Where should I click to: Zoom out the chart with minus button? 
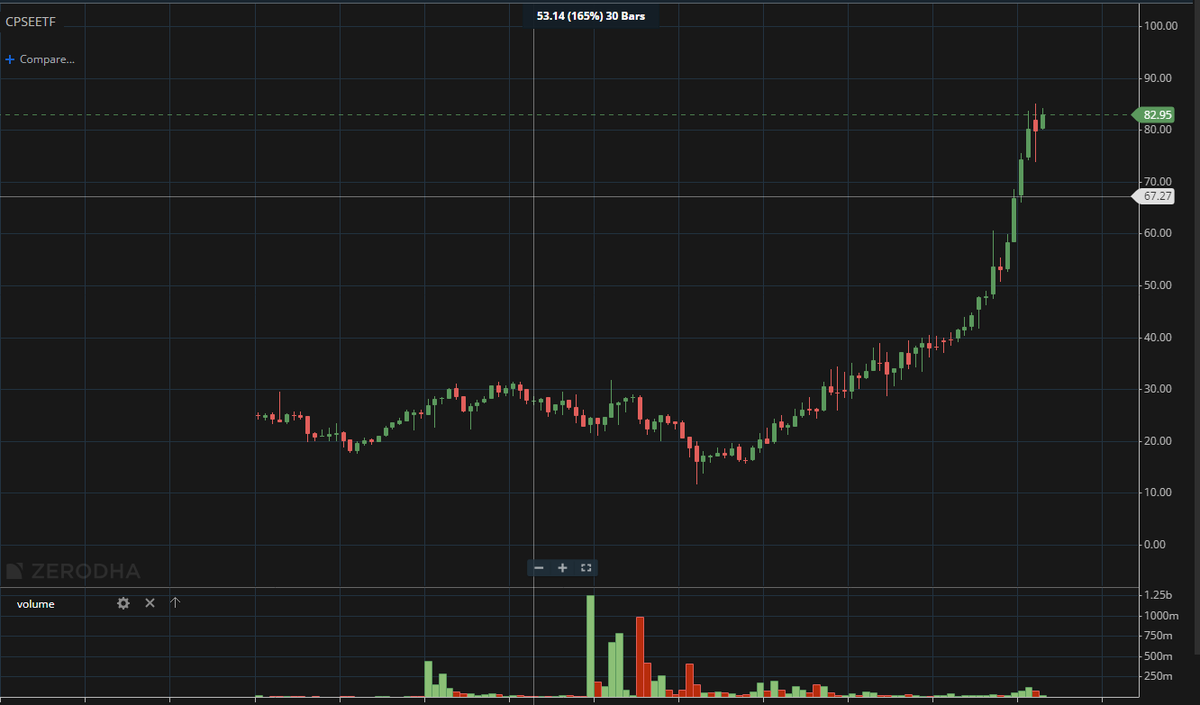[539, 568]
